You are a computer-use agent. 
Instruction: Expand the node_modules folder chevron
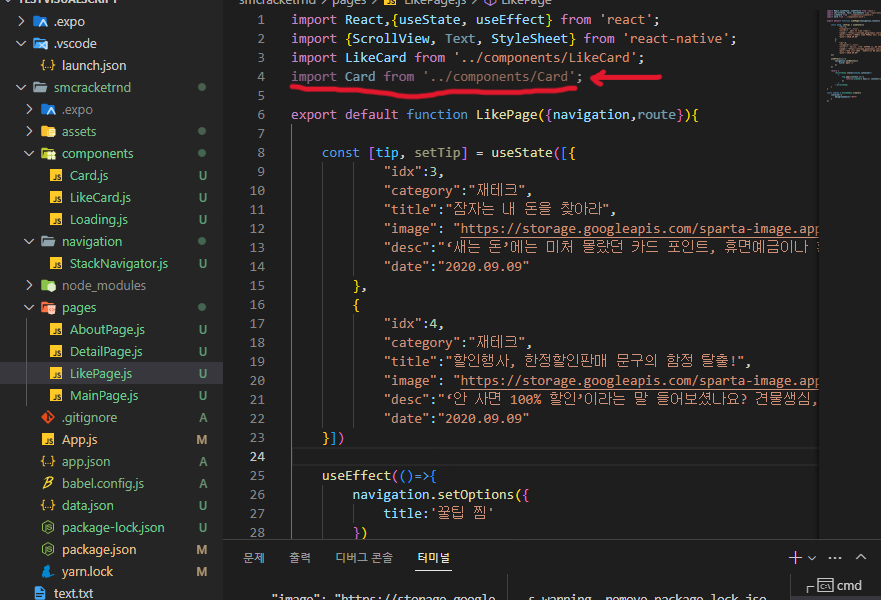(x=29, y=285)
